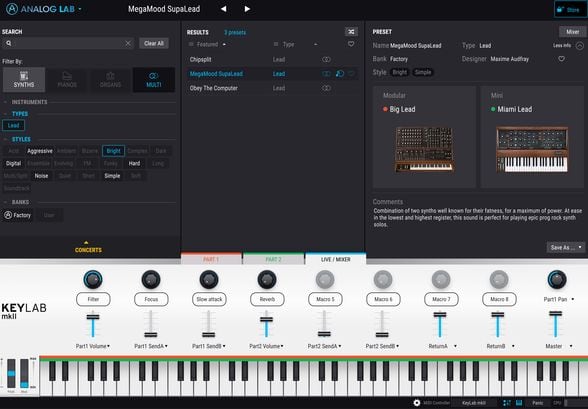
Task: Filter by Organs category
Action: [110, 79]
